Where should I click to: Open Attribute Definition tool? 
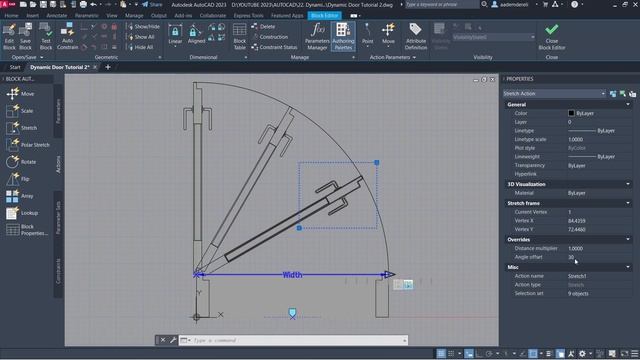(x=416, y=37)
